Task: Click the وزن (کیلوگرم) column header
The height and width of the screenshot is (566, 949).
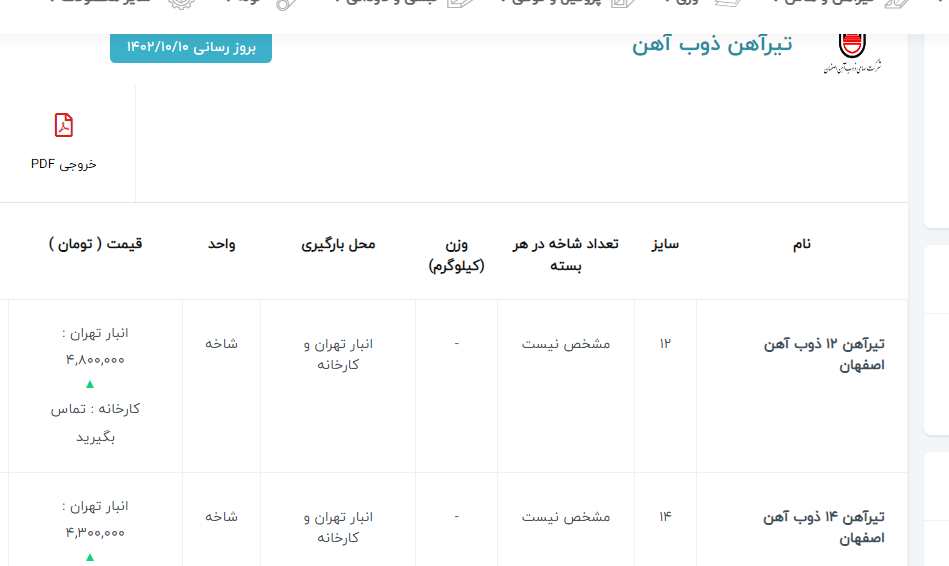Action: tap(456, 254)
